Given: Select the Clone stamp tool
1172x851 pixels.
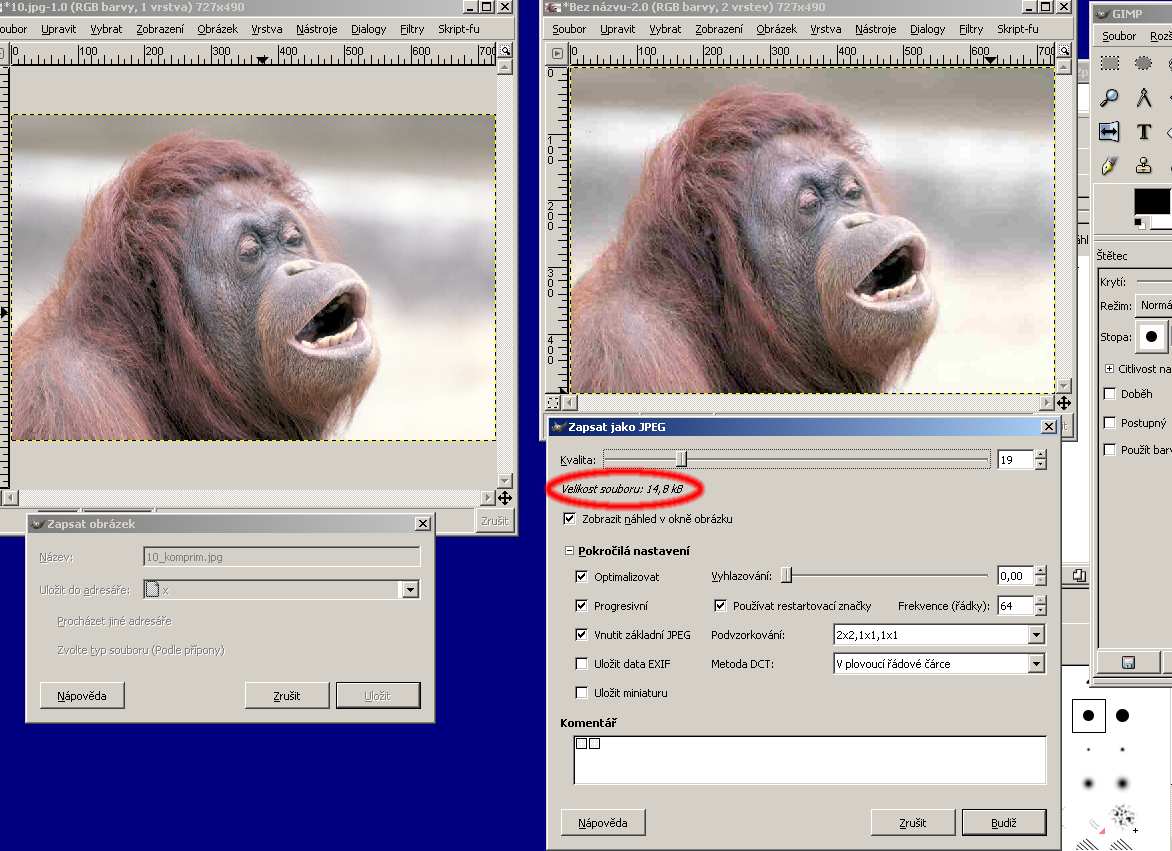Looking at the screenshot, I should (1144, 166).
